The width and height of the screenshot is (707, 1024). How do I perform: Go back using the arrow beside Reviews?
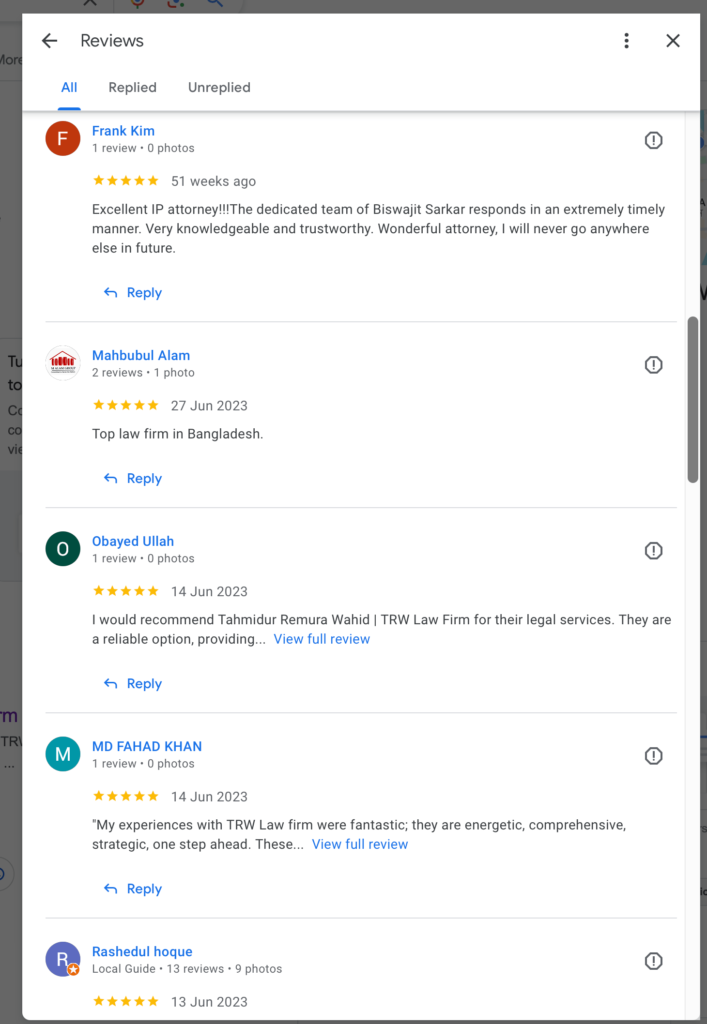pyautogui.click(x=50, y=40)
